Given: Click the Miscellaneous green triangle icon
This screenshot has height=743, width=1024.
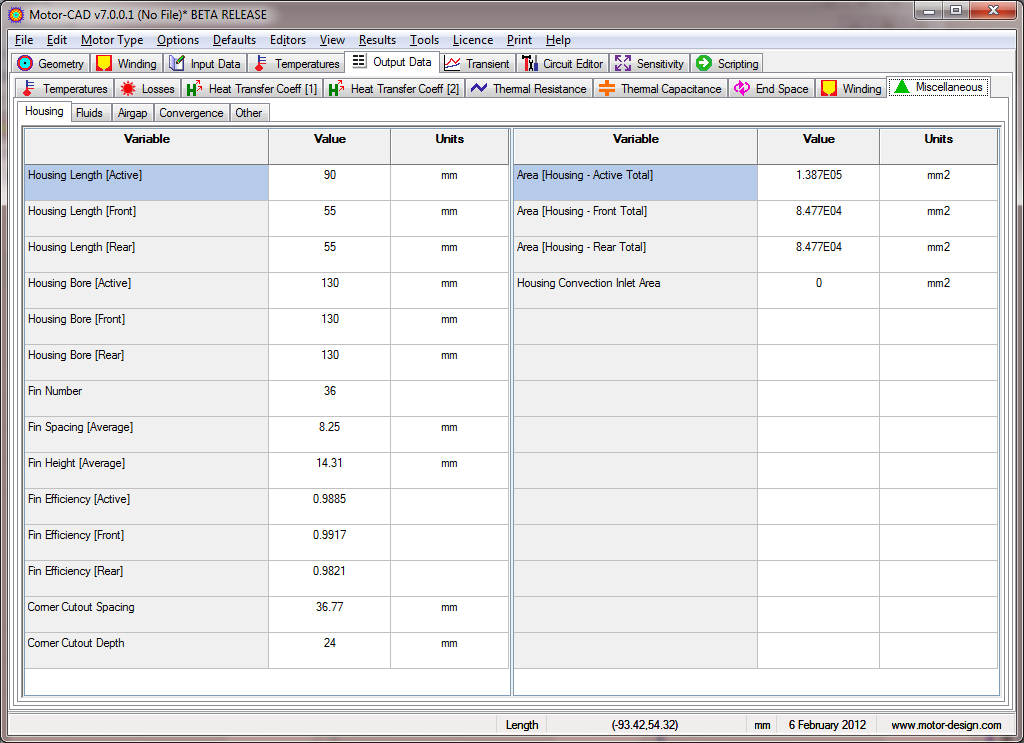Looking at the screenshot, I should tap(902, 87).
